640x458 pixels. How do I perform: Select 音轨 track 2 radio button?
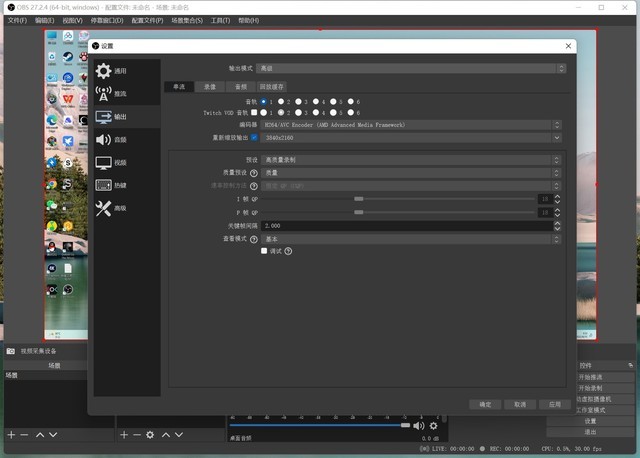point(281,102)
